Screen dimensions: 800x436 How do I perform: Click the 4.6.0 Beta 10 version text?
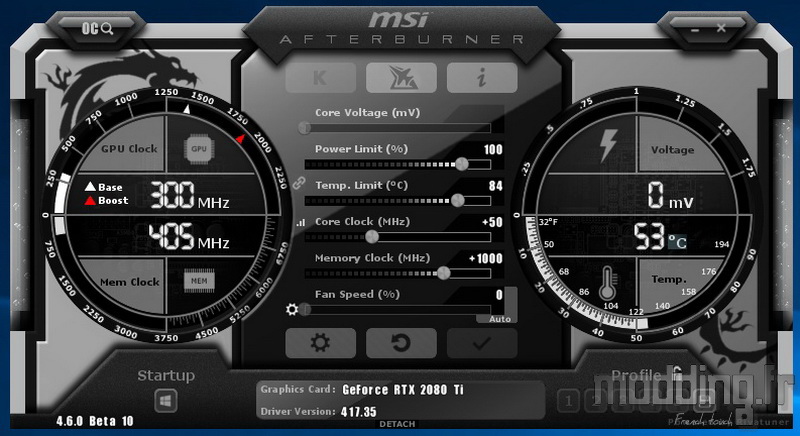point(94,421)
